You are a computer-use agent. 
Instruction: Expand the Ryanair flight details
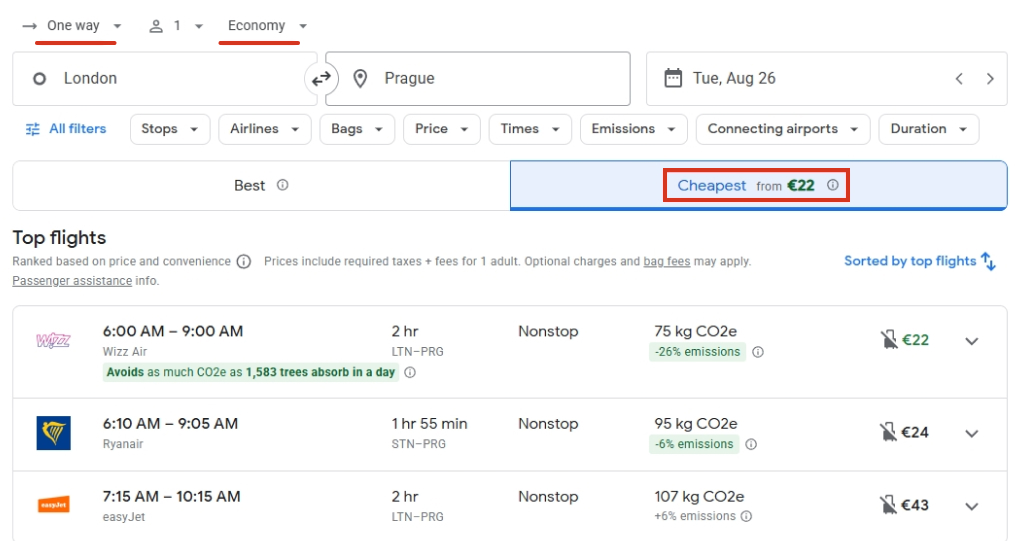coord(972,433)
